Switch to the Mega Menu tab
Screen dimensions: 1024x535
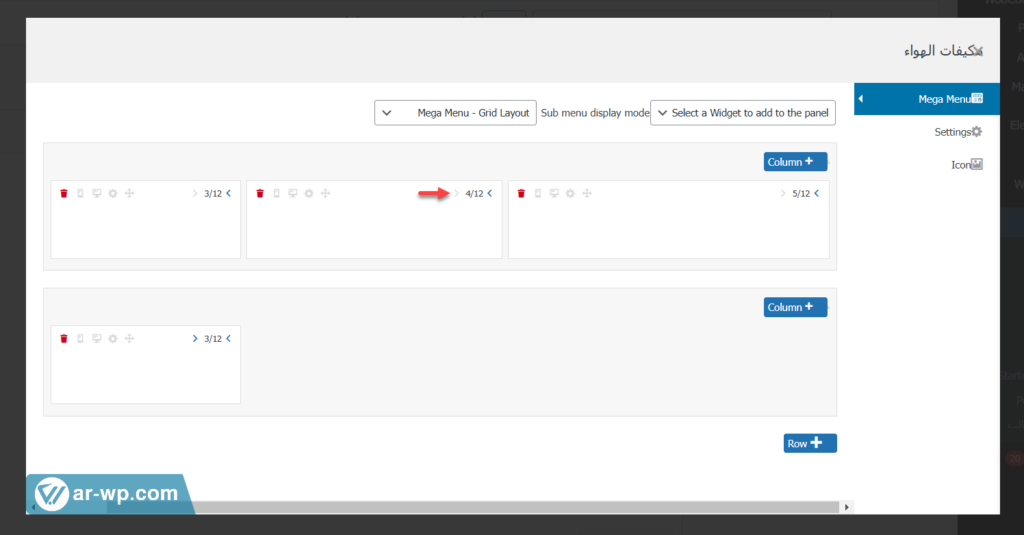927,99
